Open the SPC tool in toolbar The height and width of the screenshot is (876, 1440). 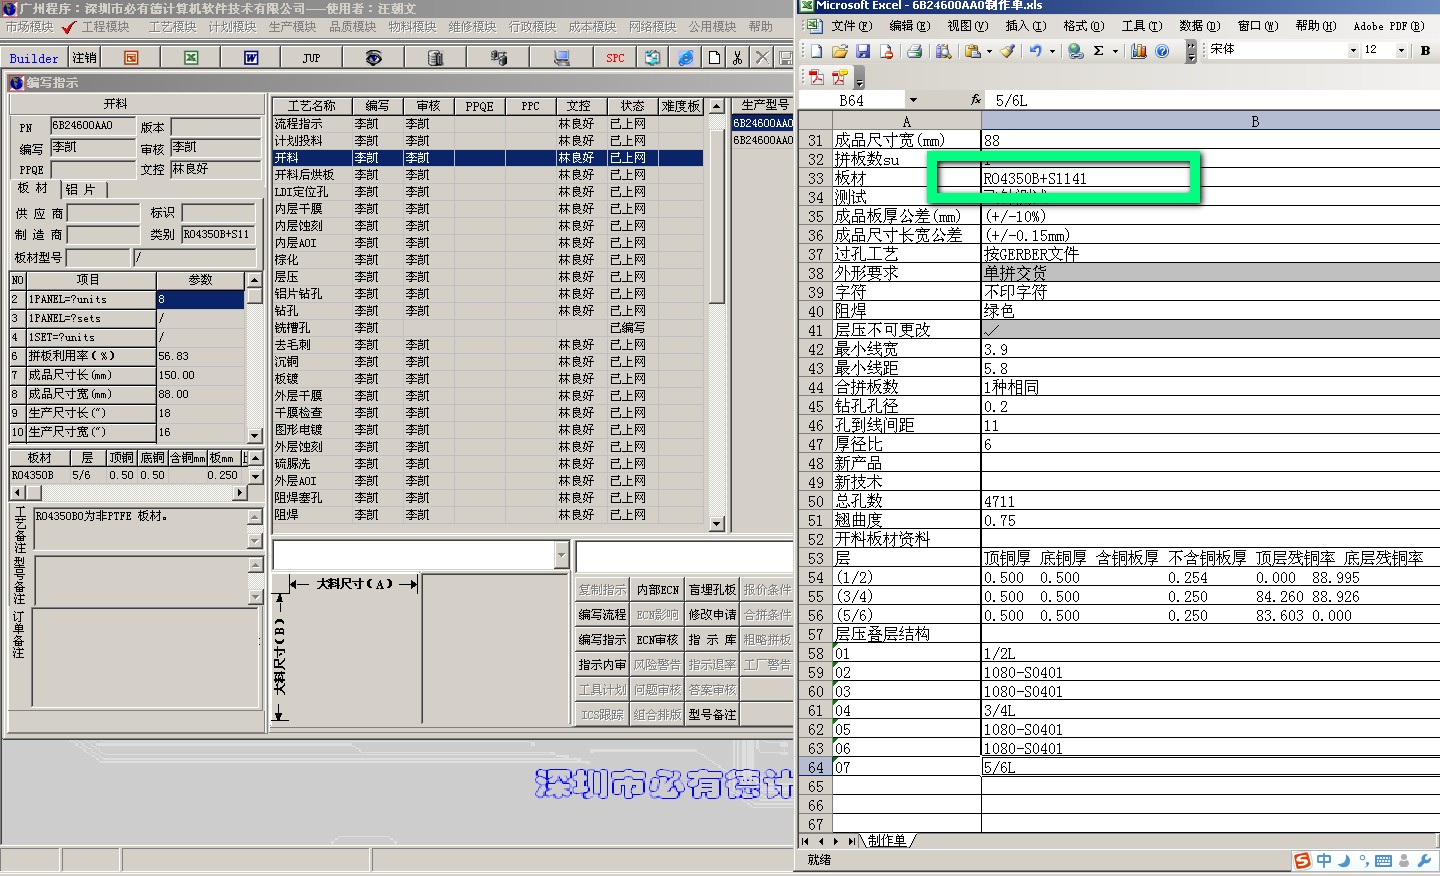click(x=615, y=58)
